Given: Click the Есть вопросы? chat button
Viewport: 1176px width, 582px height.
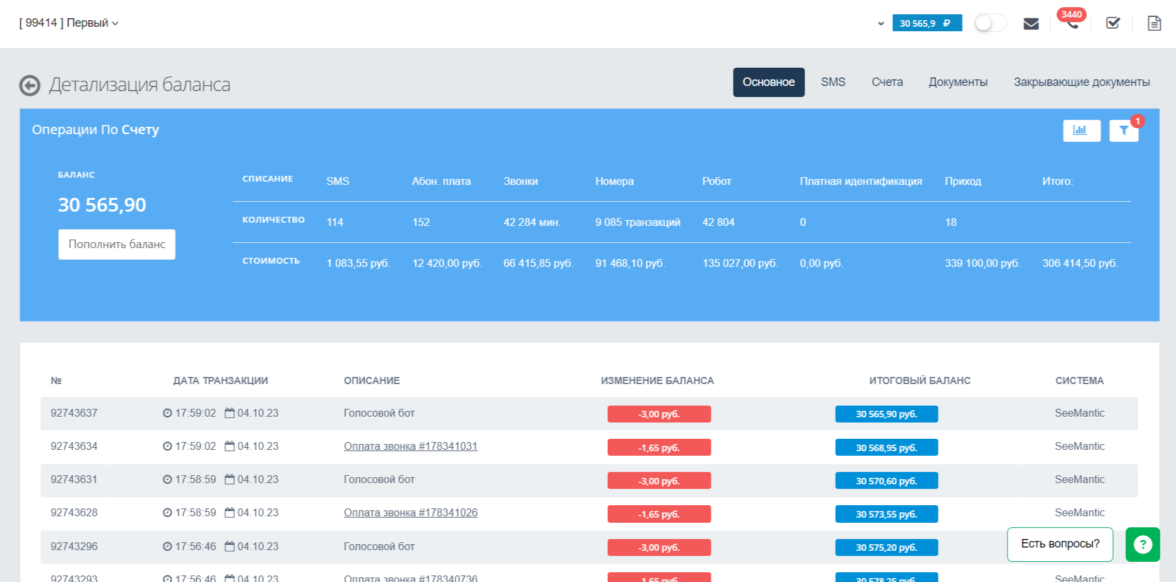Looking at the screenshot, I should pos(1060,544).
